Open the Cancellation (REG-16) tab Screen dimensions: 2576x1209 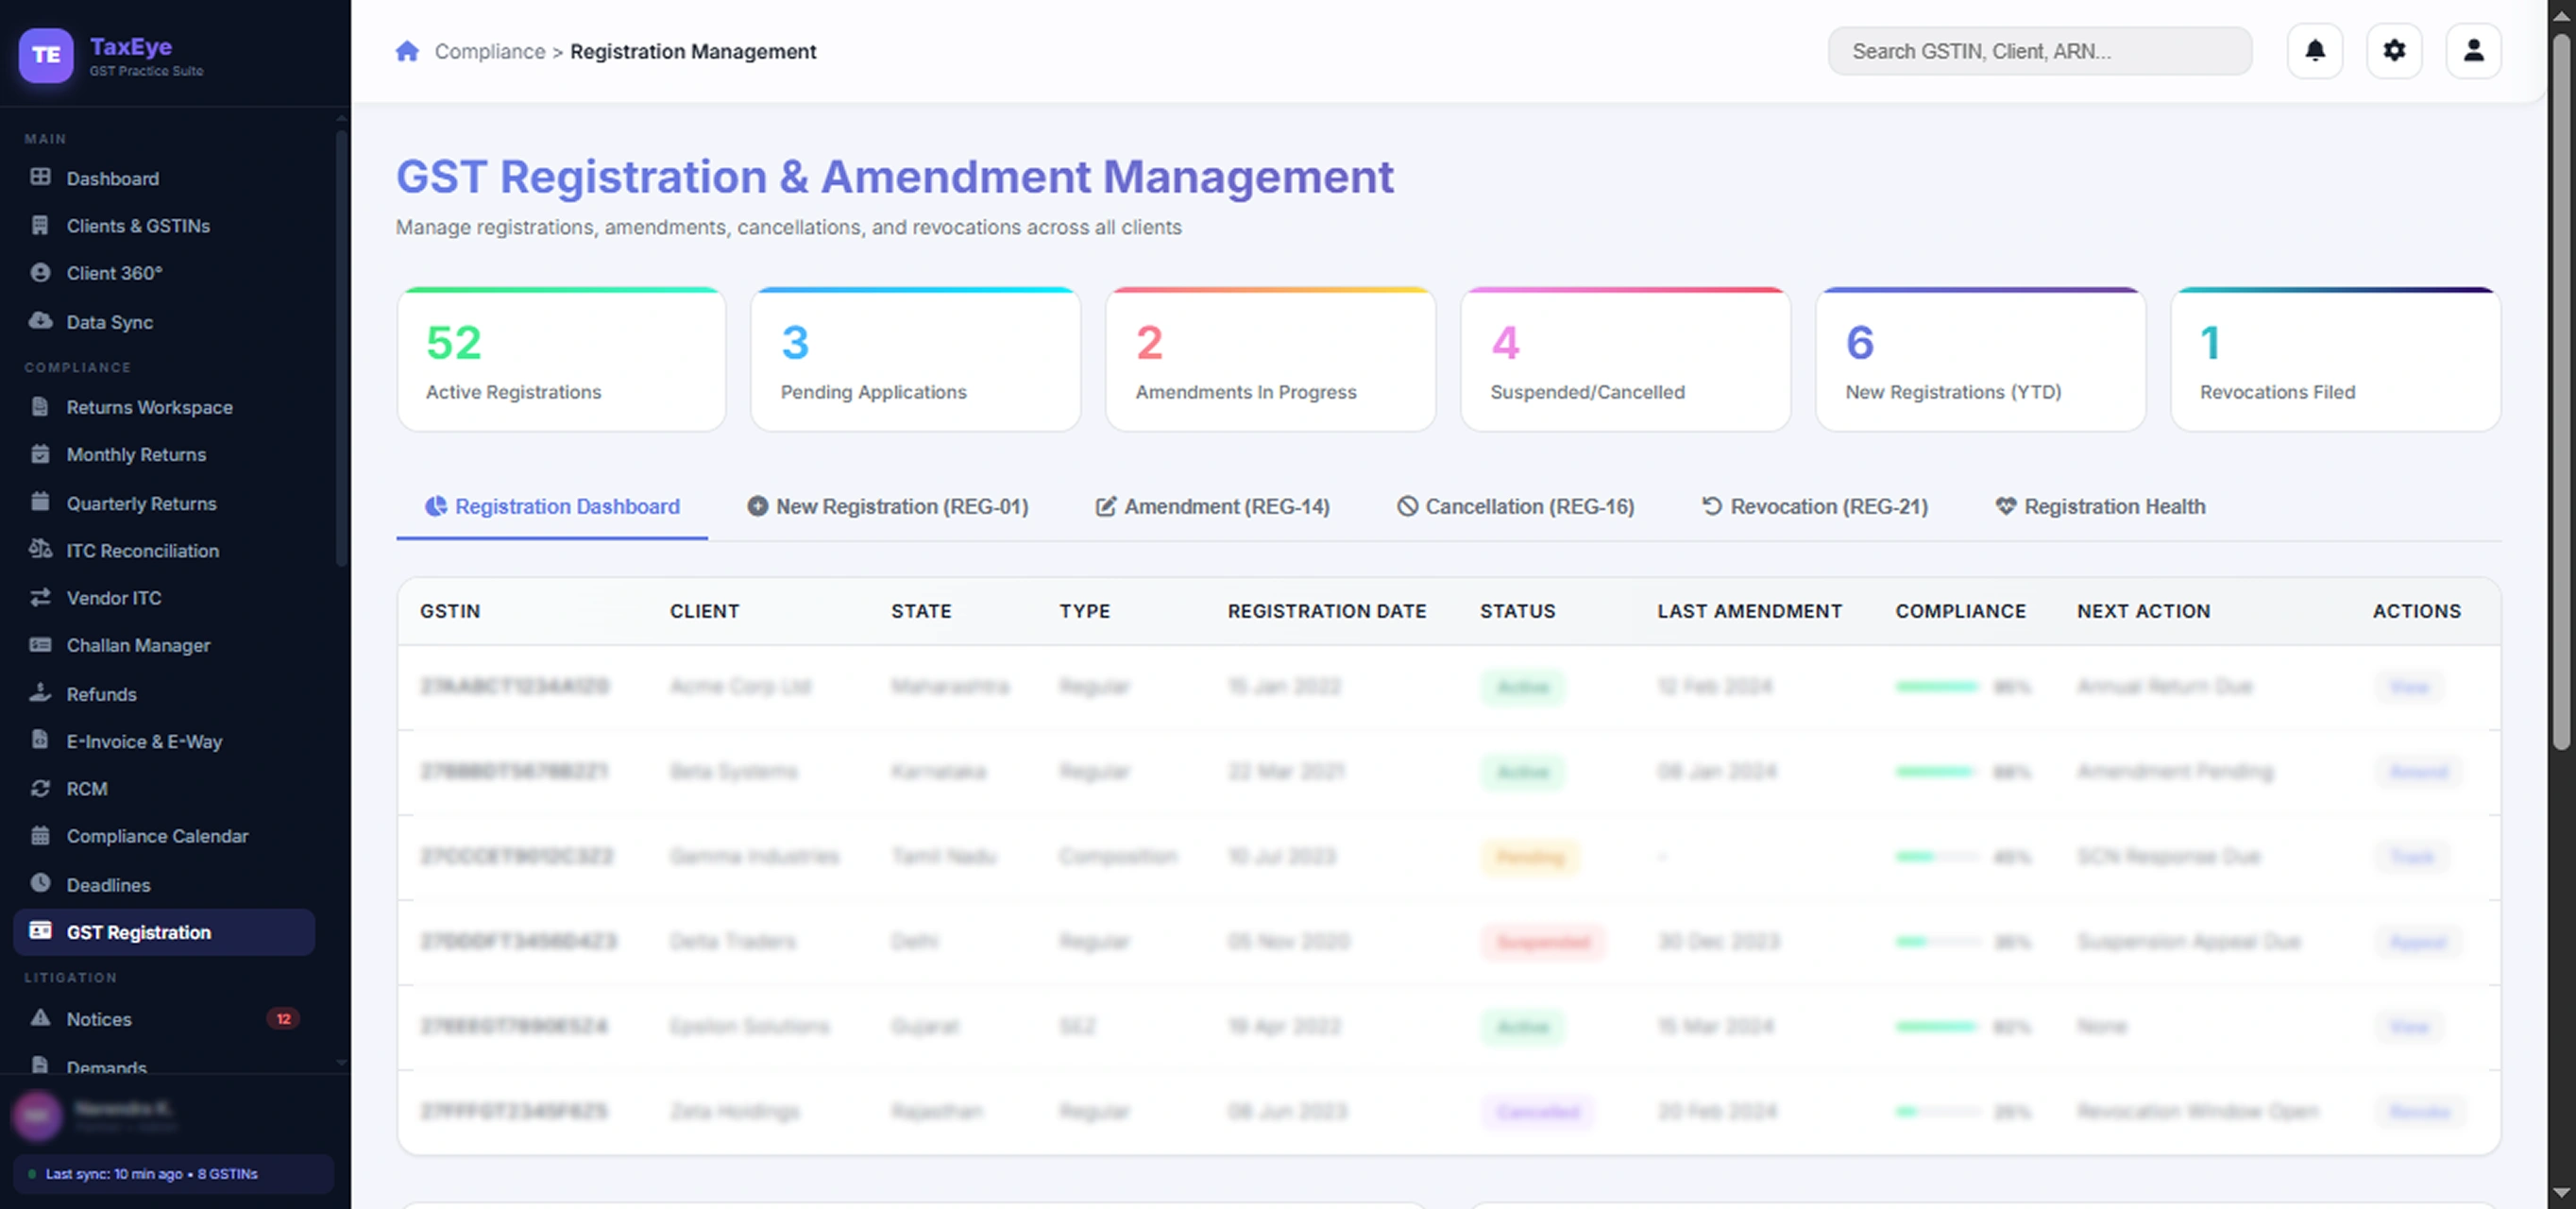[x=1516, y=507]
